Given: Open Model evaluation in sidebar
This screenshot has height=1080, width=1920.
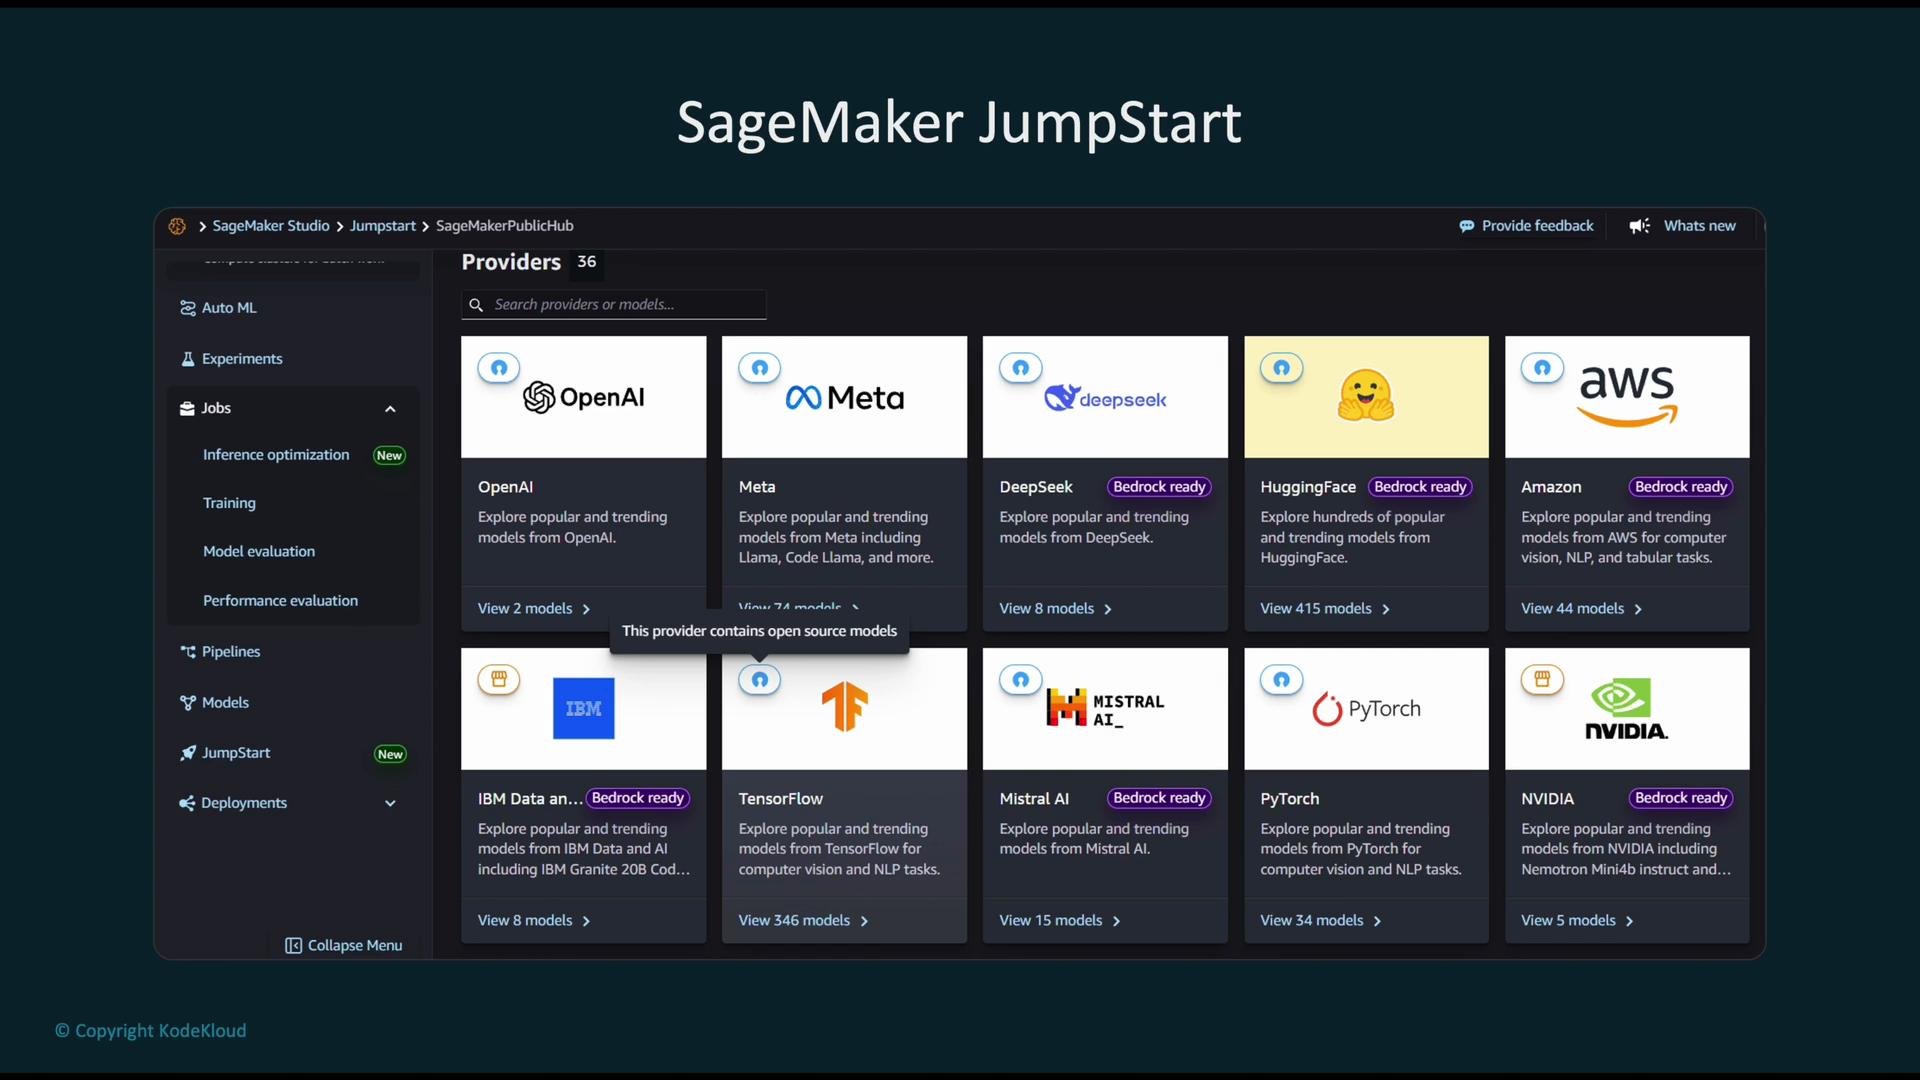Looking at the screenshot, I should click(259, 552).
